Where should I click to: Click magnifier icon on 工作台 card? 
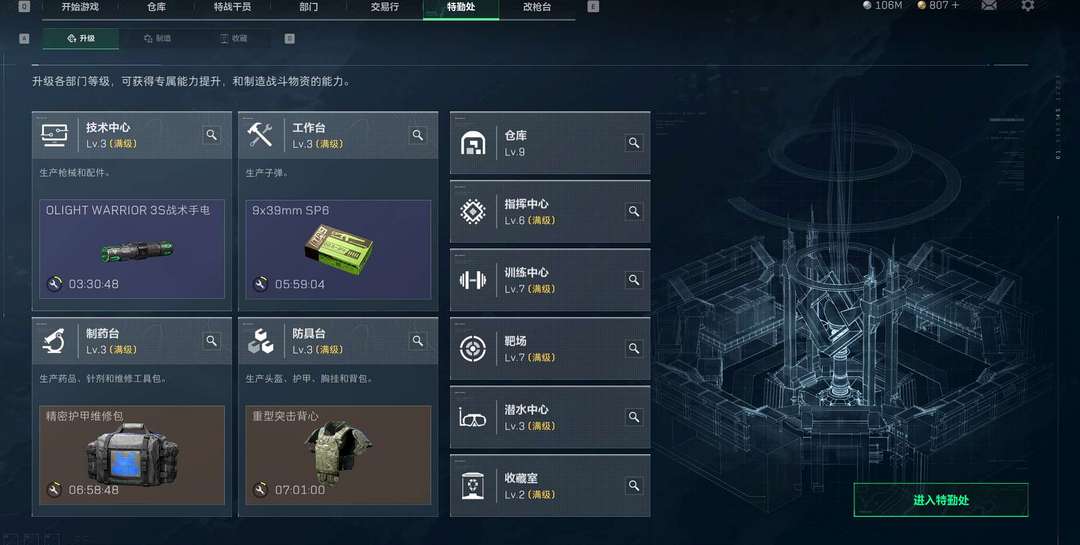(x=417, y=135)
